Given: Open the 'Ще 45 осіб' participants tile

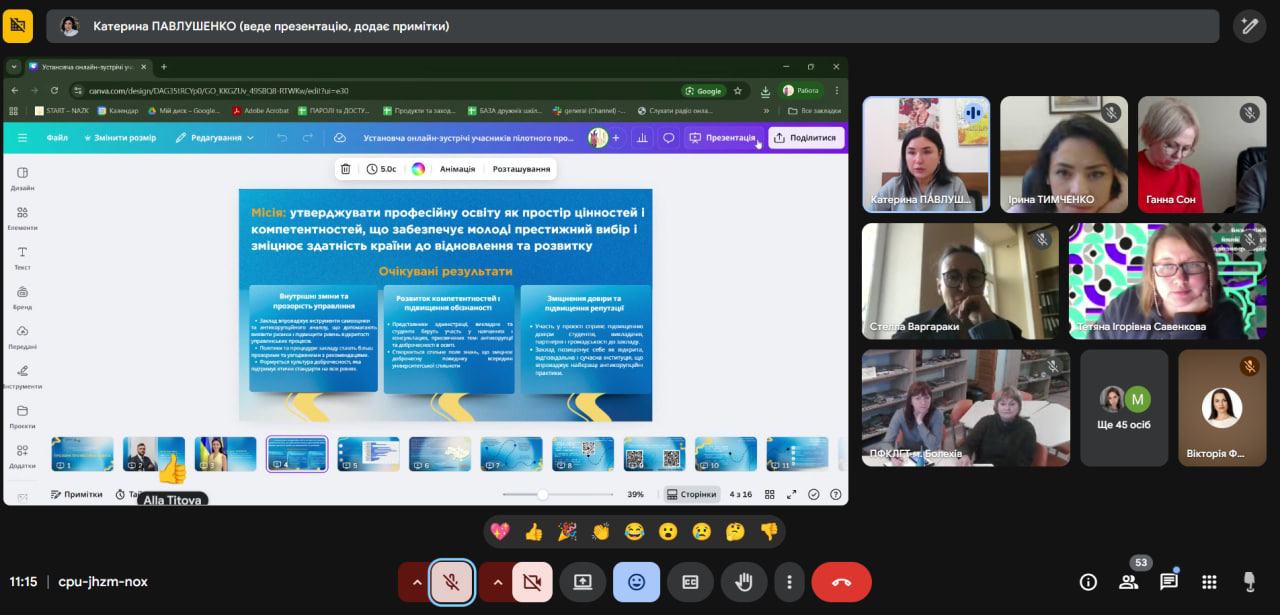Looking at the screenshot, I should (x=1124, y=407).
